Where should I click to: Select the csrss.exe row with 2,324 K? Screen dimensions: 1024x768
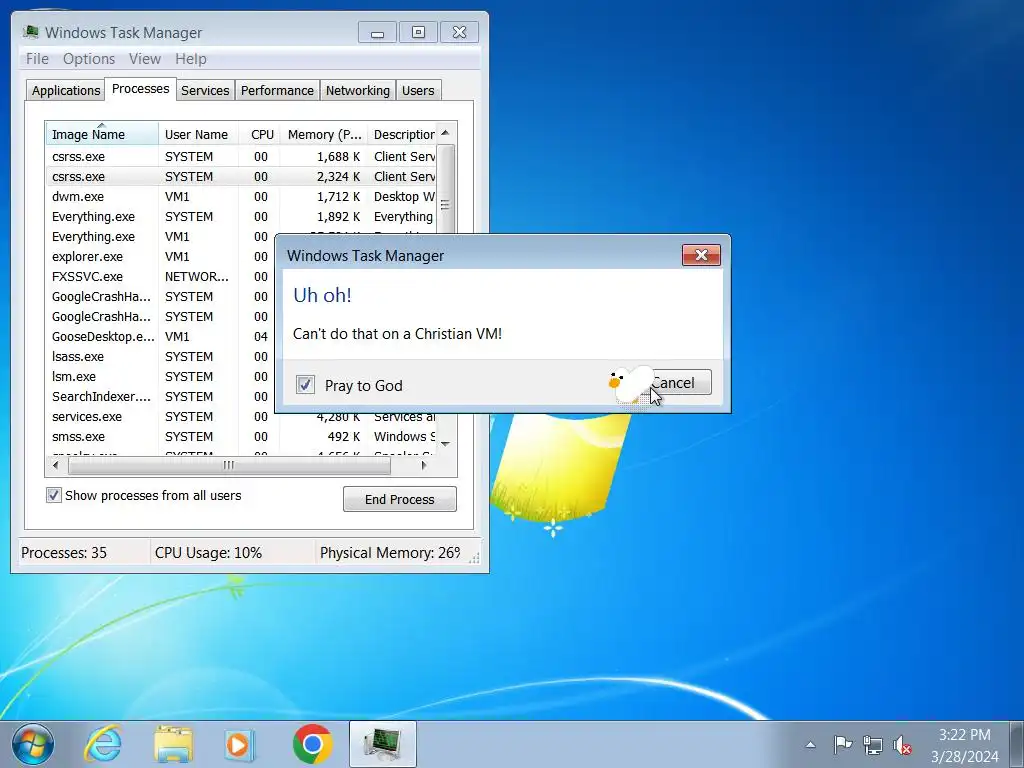point(240,176)
